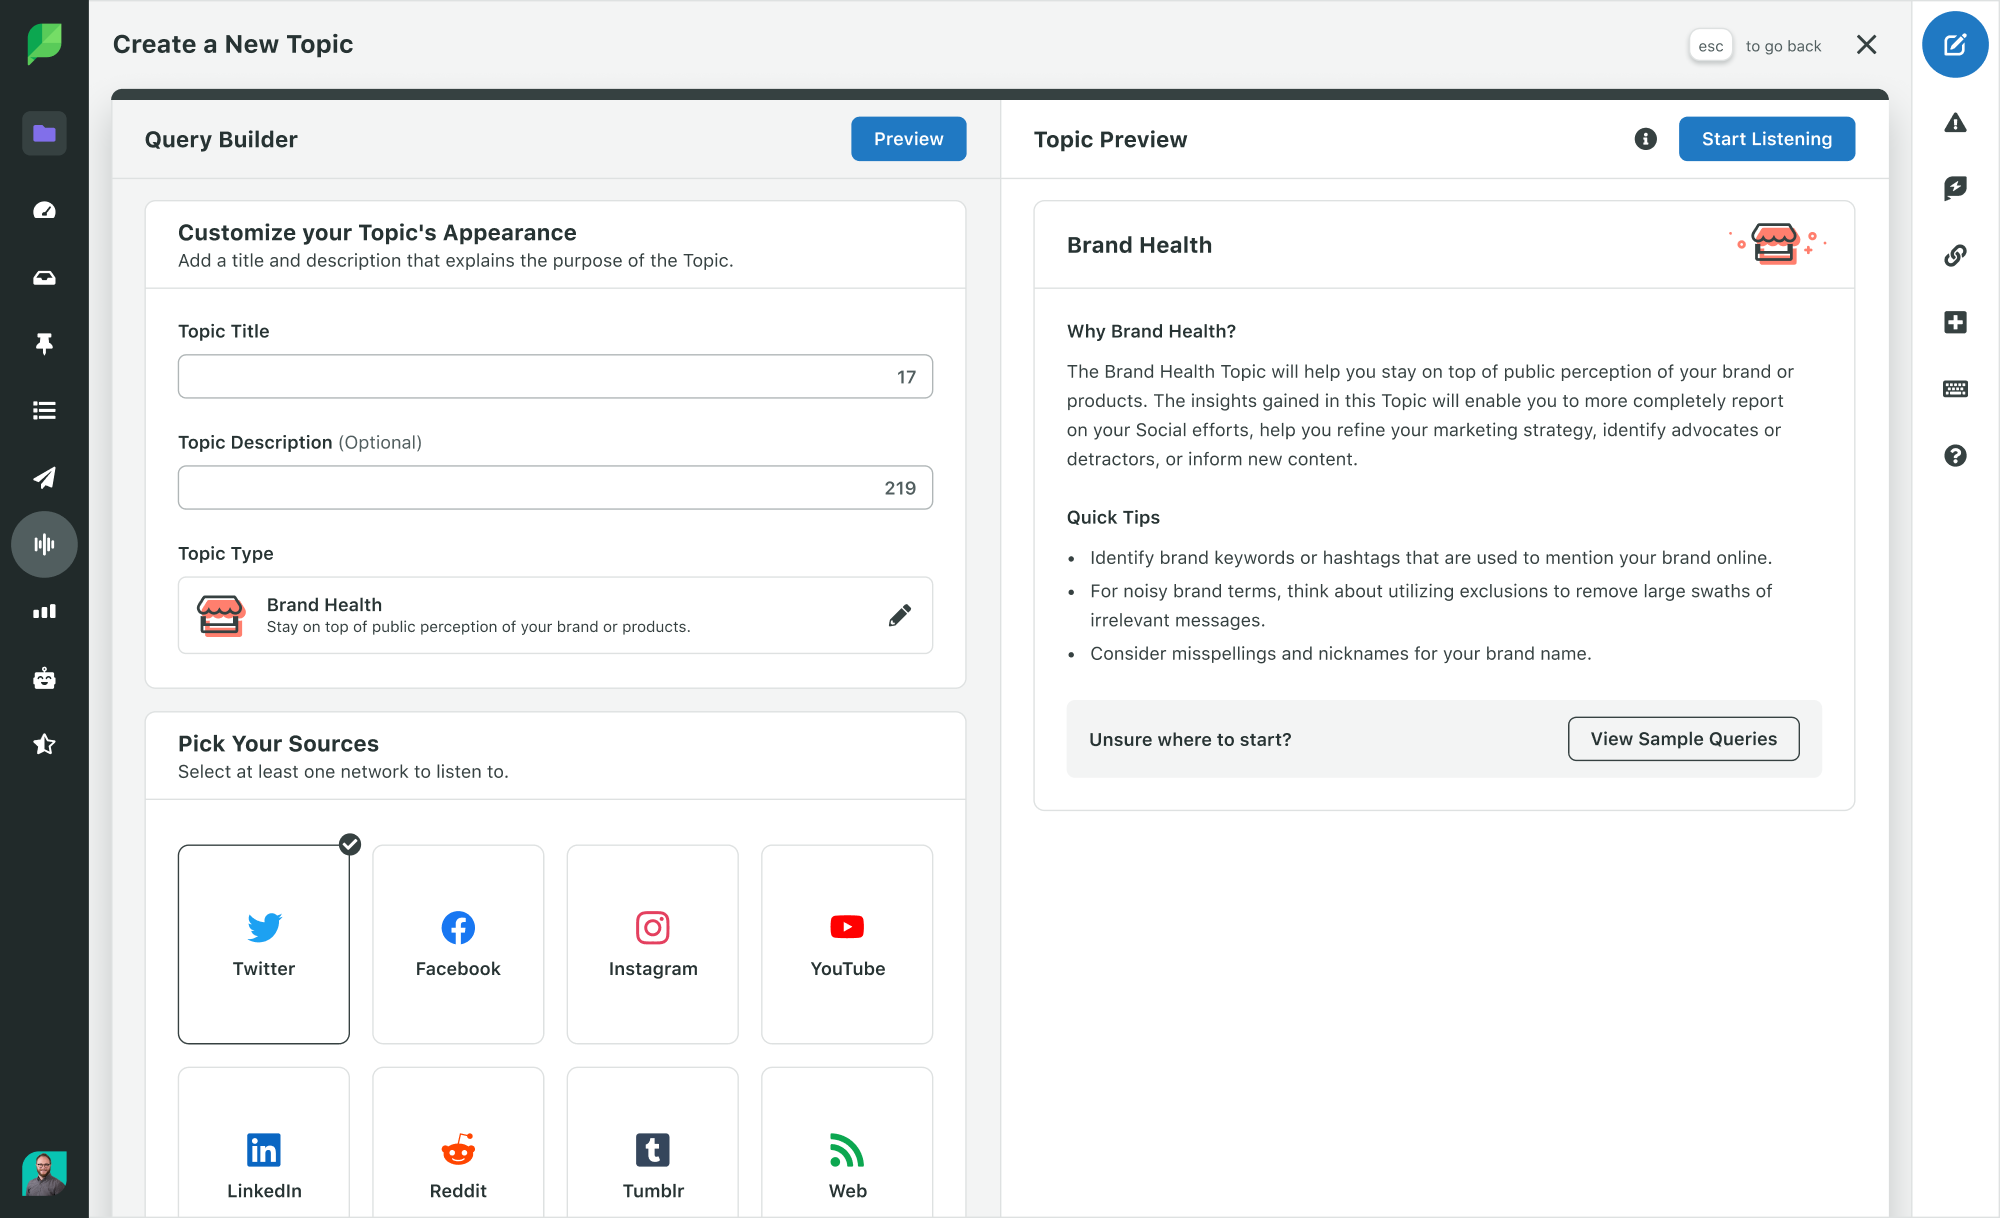2000x1218 pixels.
Task: Select the YouTube source tile
Action: pyautogui.click(x=846, y=943)
